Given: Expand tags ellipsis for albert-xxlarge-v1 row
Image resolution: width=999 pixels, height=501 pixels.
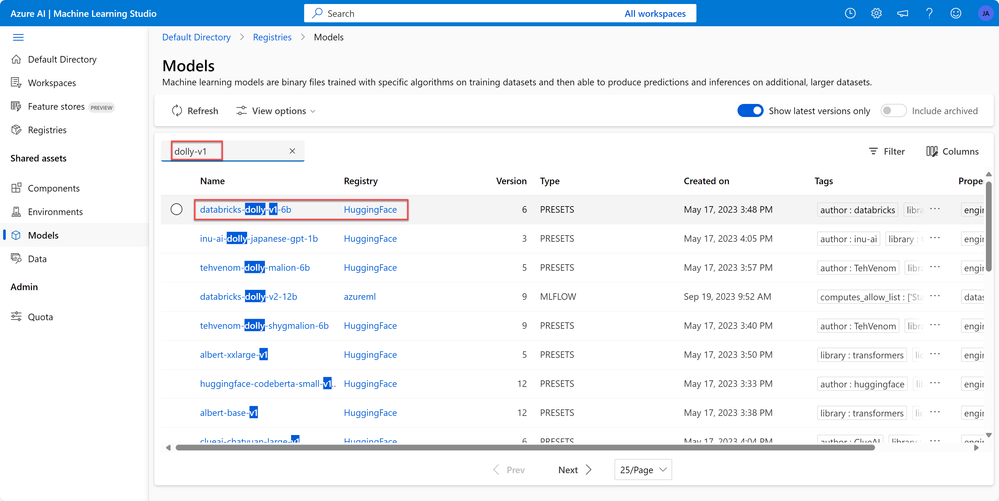Looking at the screenshot, I should point(935,355).
